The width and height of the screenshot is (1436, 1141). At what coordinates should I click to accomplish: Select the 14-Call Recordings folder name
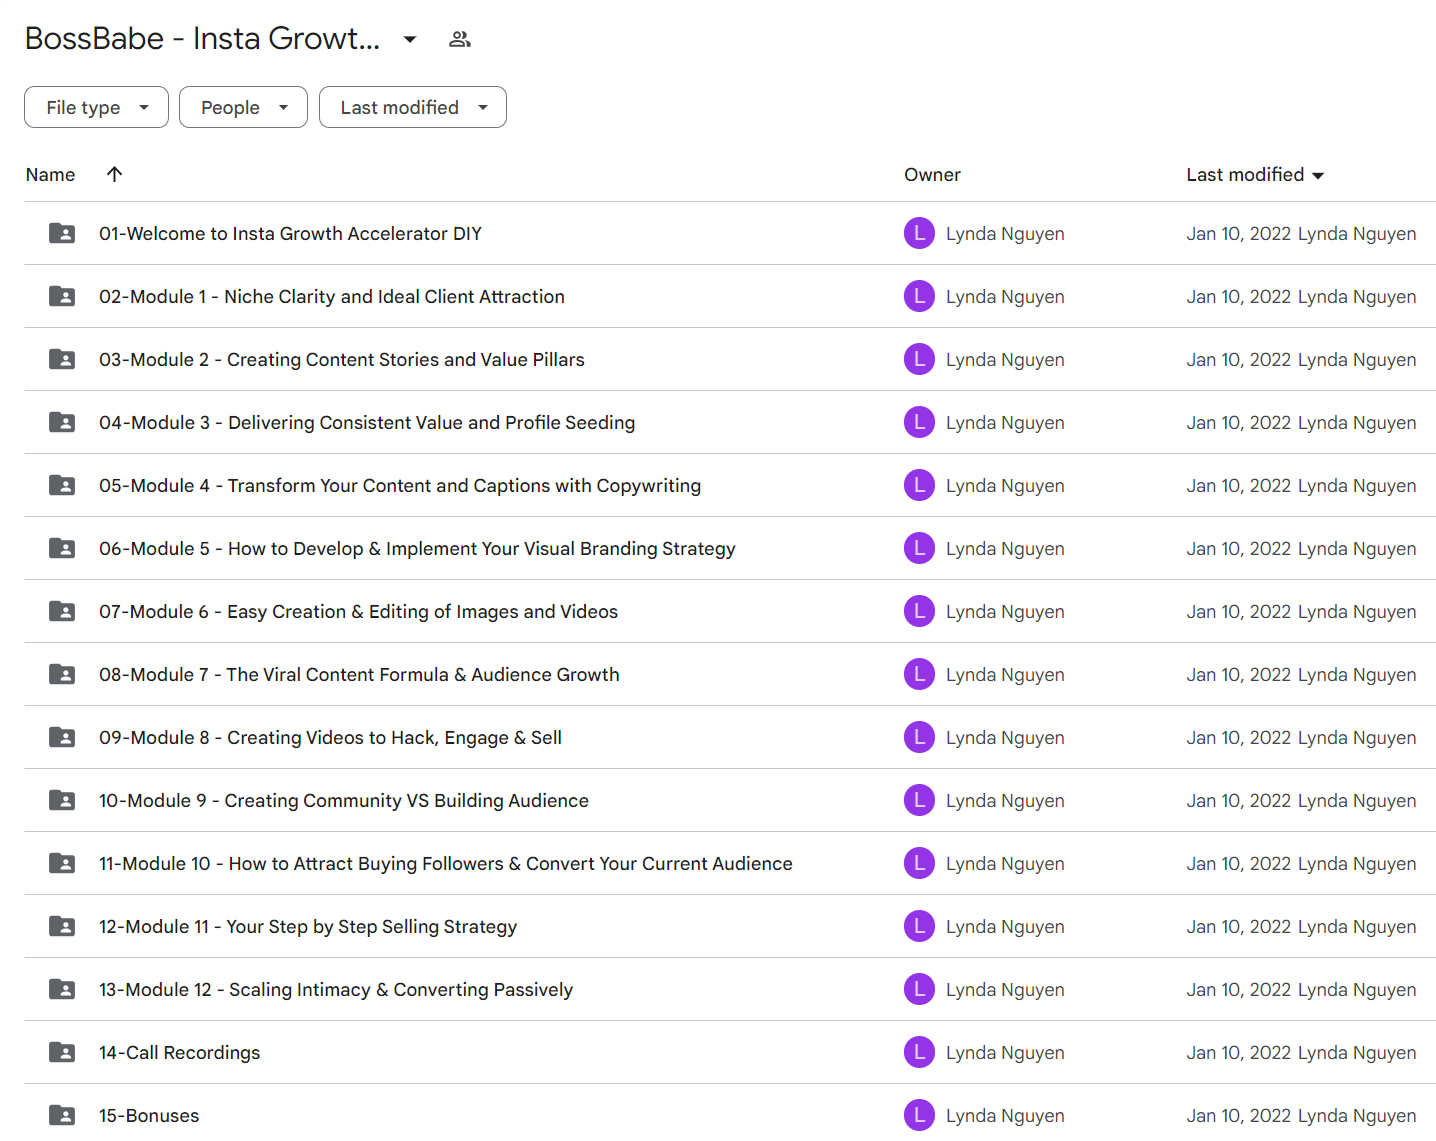pyautogui.click(x=179, y=1052)
